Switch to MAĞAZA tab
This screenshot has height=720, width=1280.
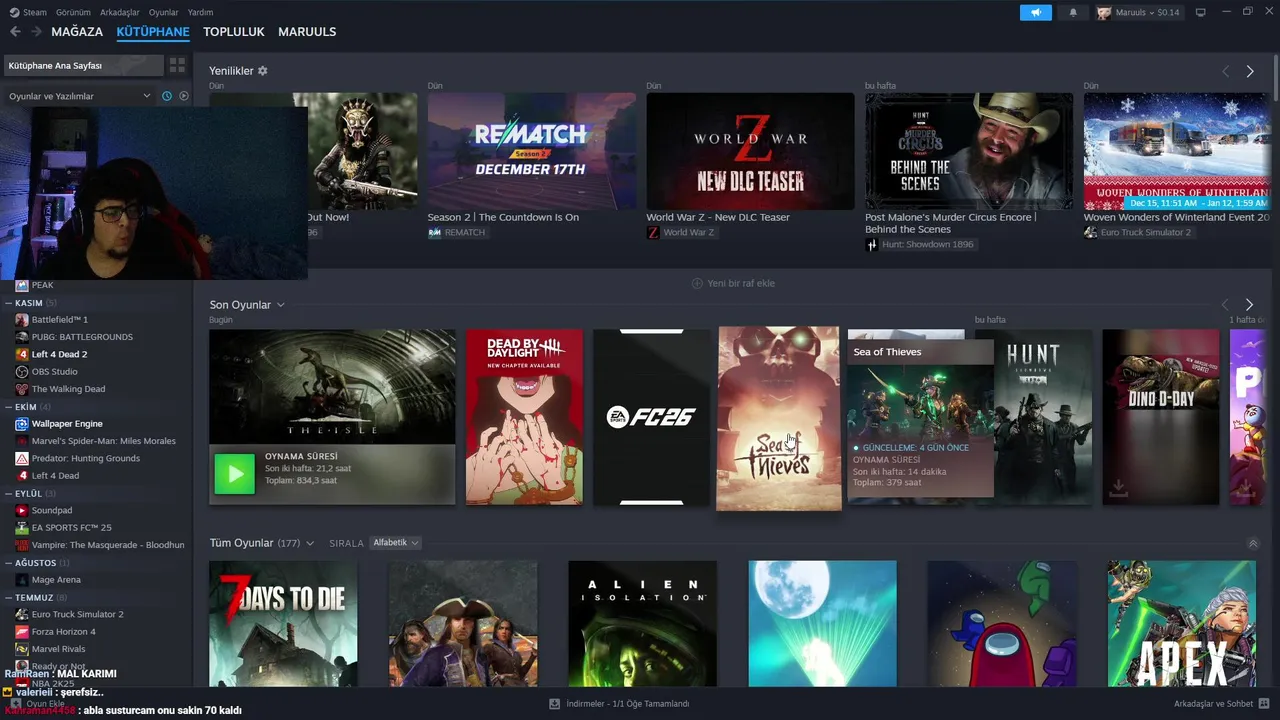coord(77,32)
